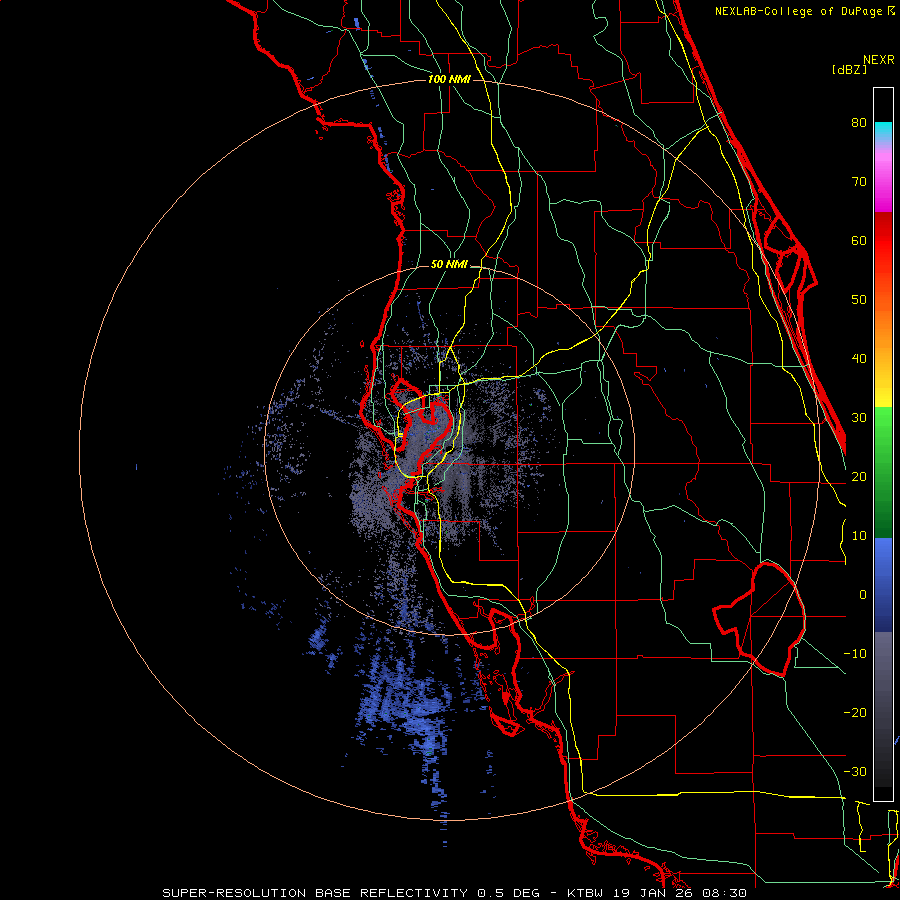Click the positive 10 value on the dBZ scale
Viewport: 900px width, 900px height.
(859, 536)
